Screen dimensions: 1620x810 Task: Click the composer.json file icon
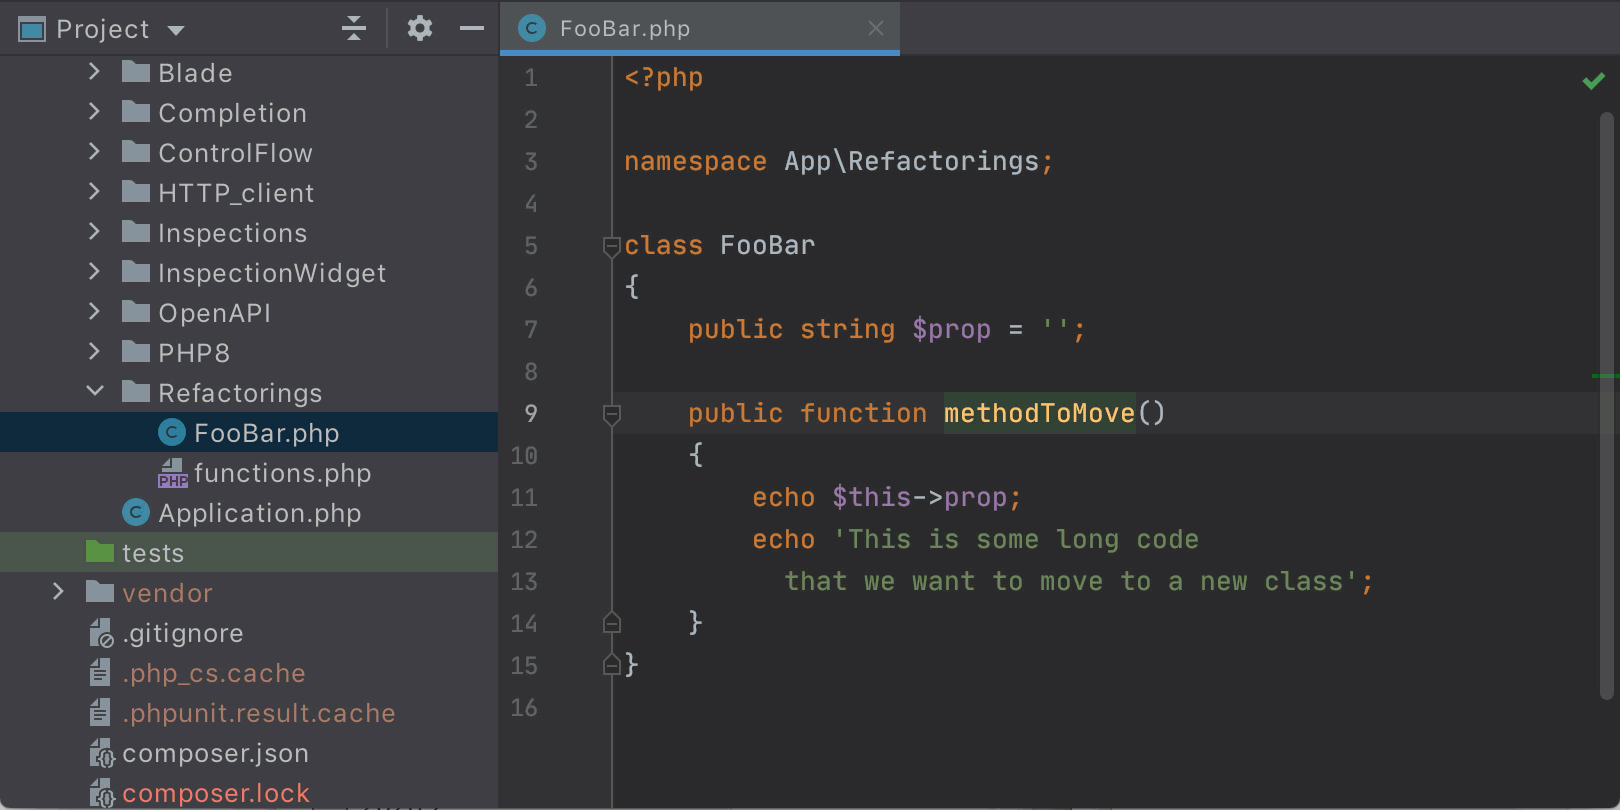click(102, 753)
